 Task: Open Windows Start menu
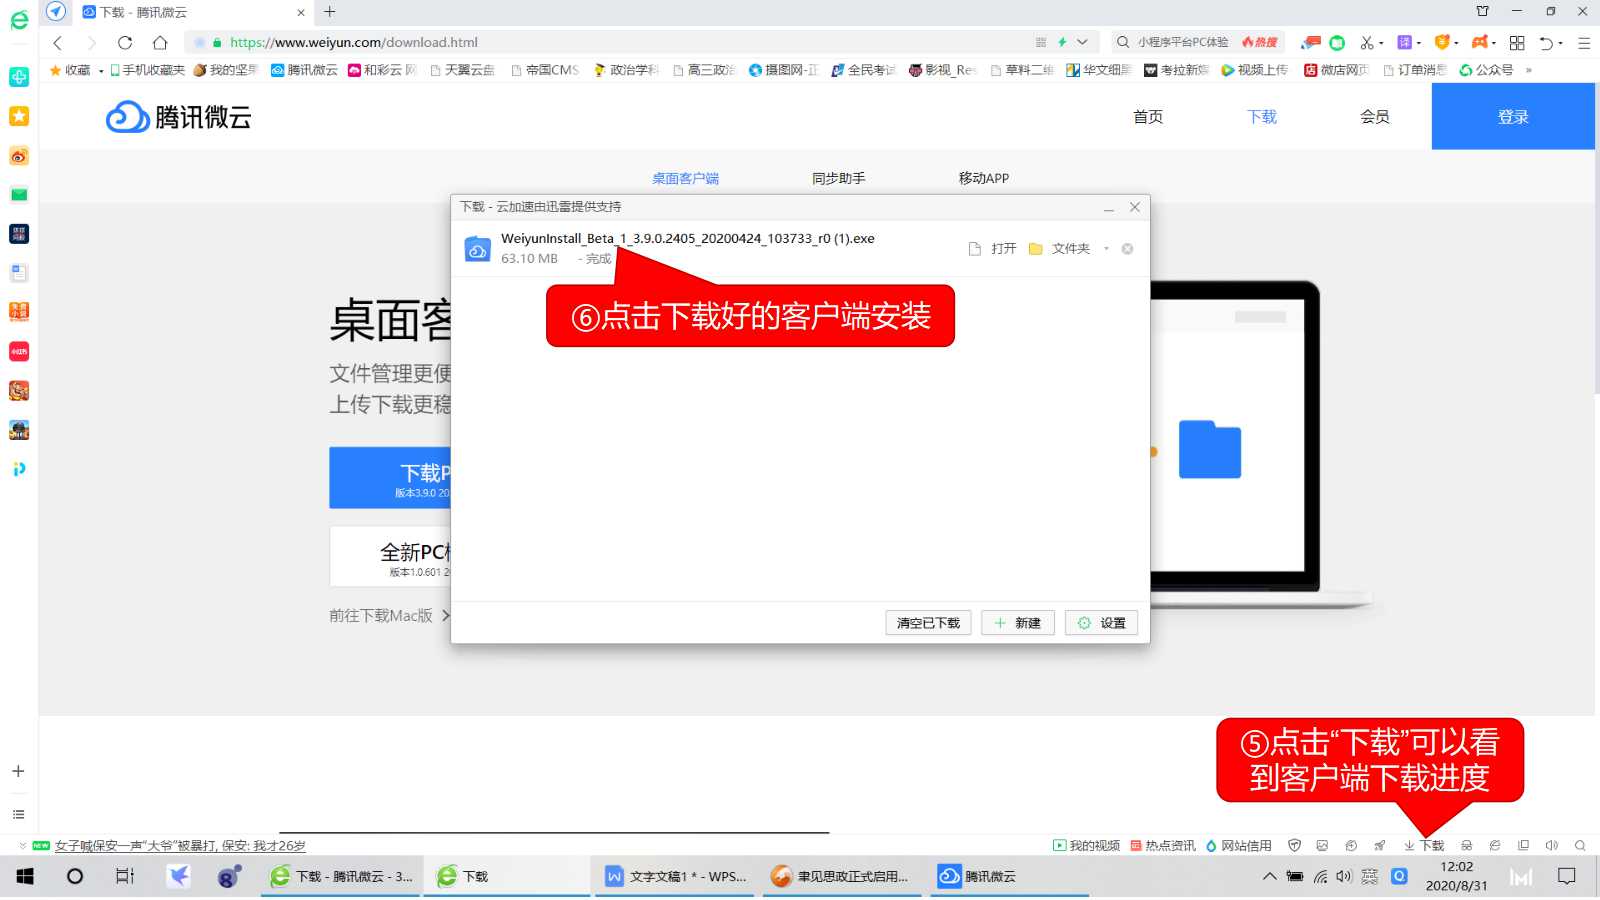pyautogui.click(x=25, y=877)
